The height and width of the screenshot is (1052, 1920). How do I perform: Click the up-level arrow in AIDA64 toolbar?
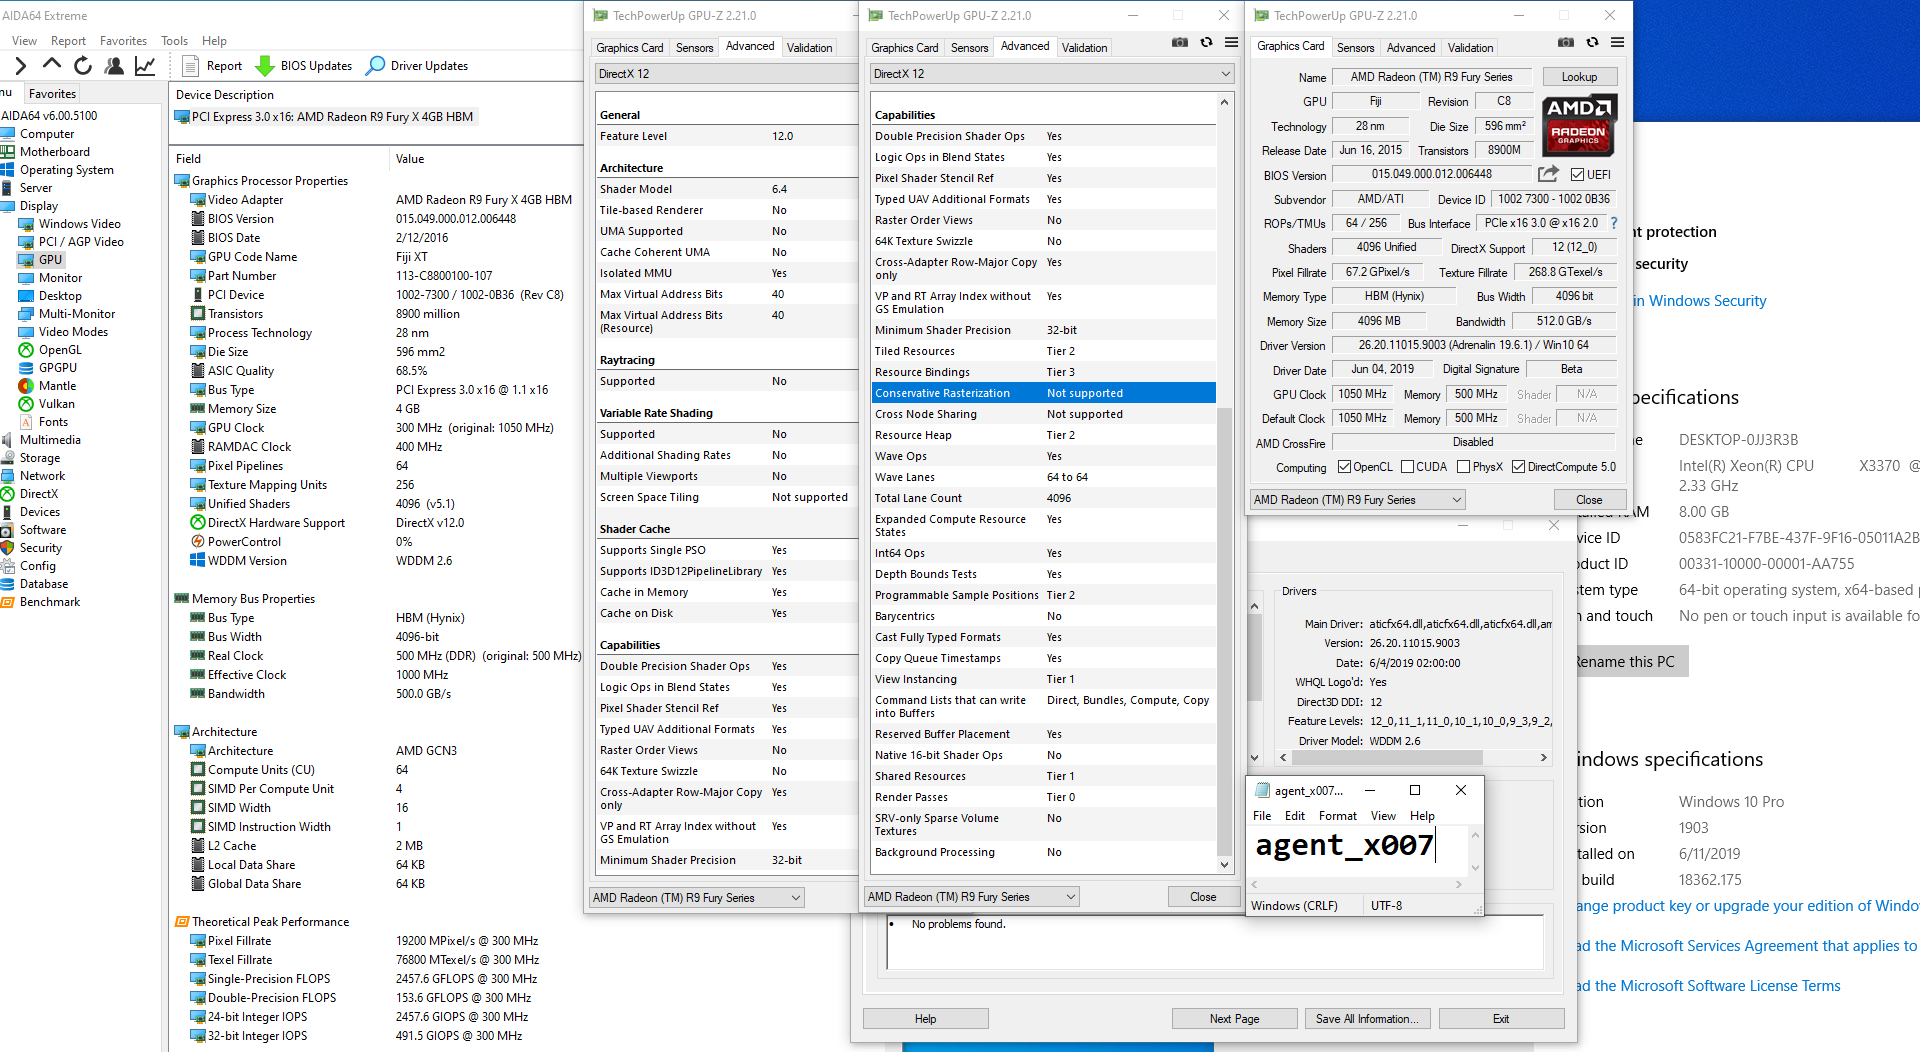(52, 65)
